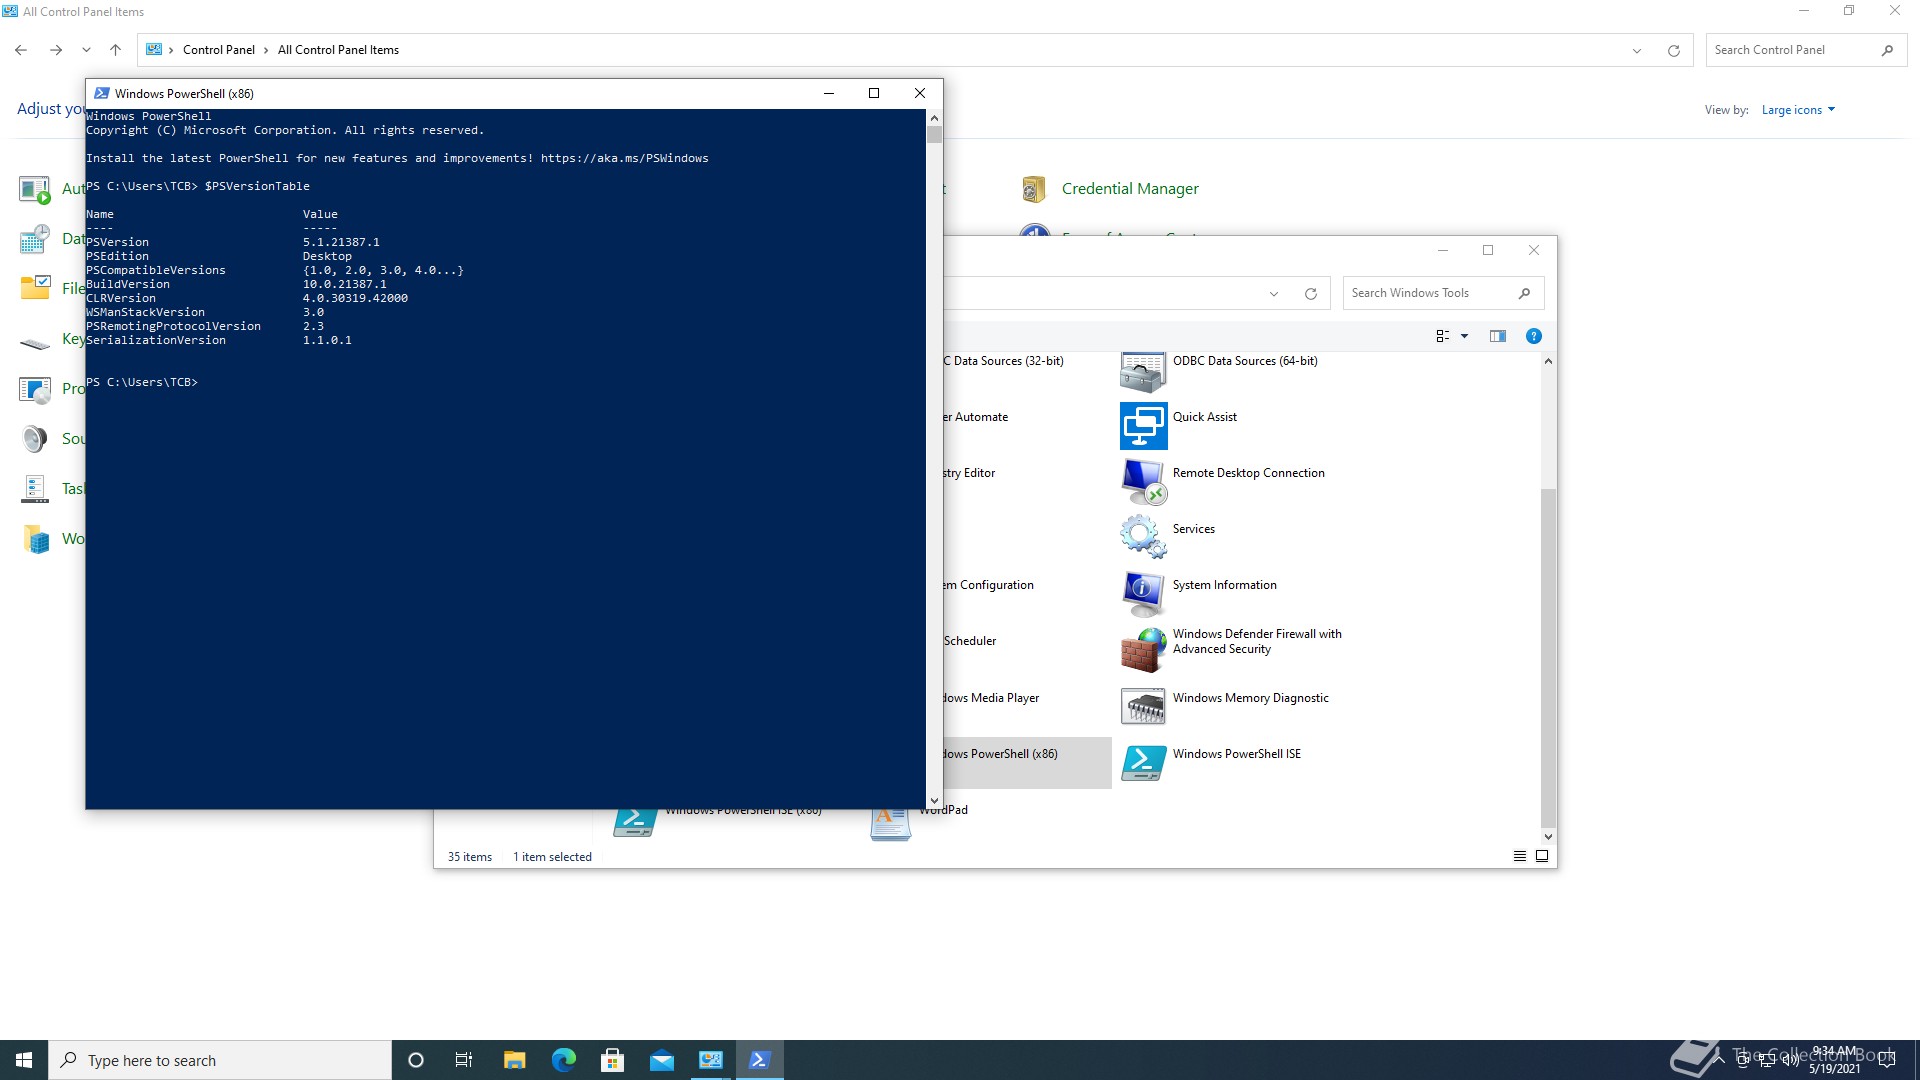Open Windows PowerShell ISE (x86) icon

pos(634,823)
